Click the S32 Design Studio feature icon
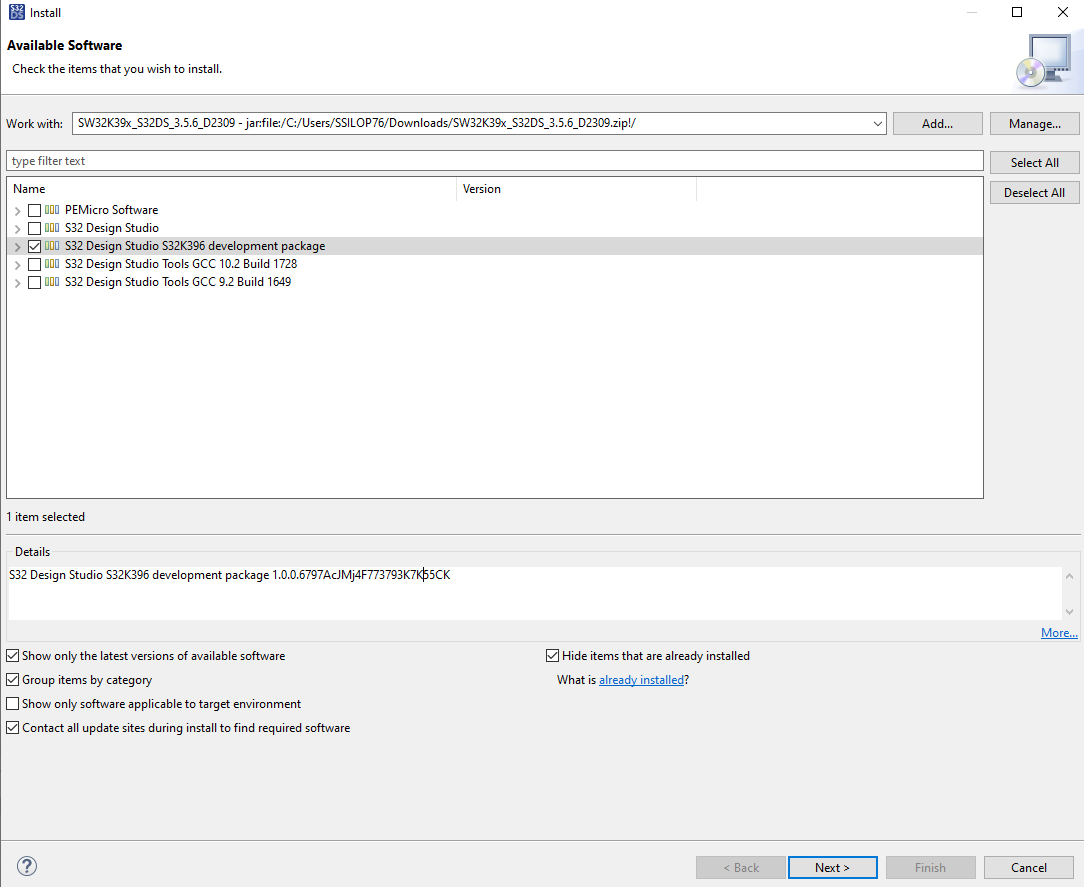This screenshot has width=1084, height=887. tap(51, 227)
